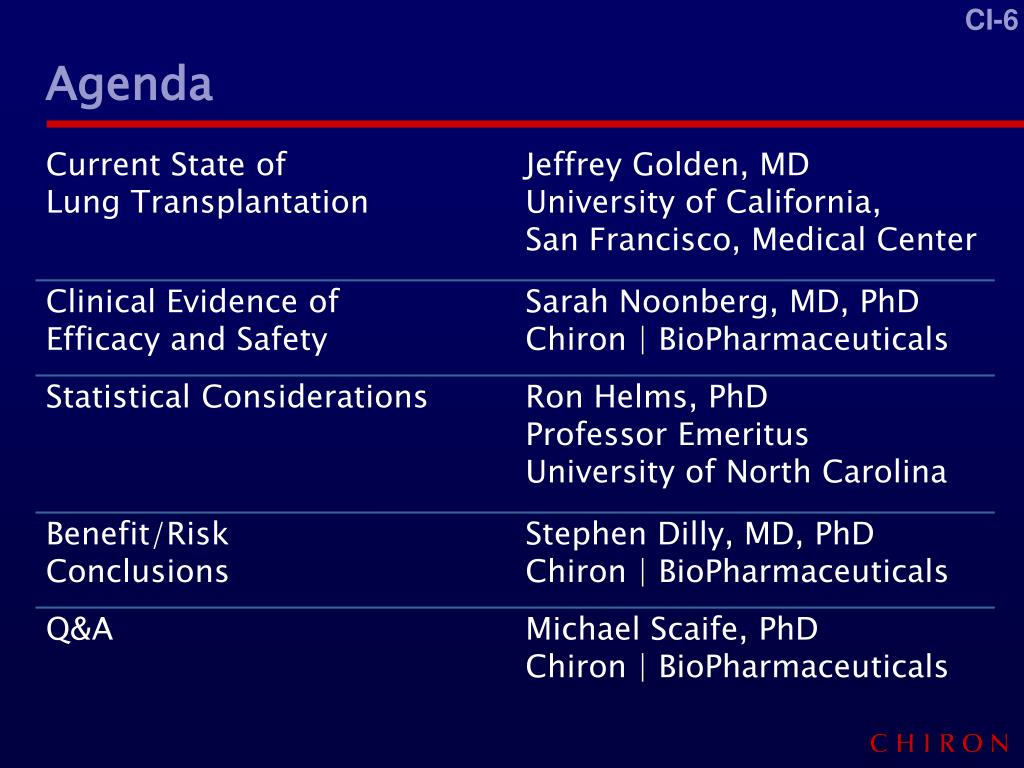Click the 'Professor Emeritus' title line
Viewport: 1024px width, 768px height.
click(x=667, y=434)
